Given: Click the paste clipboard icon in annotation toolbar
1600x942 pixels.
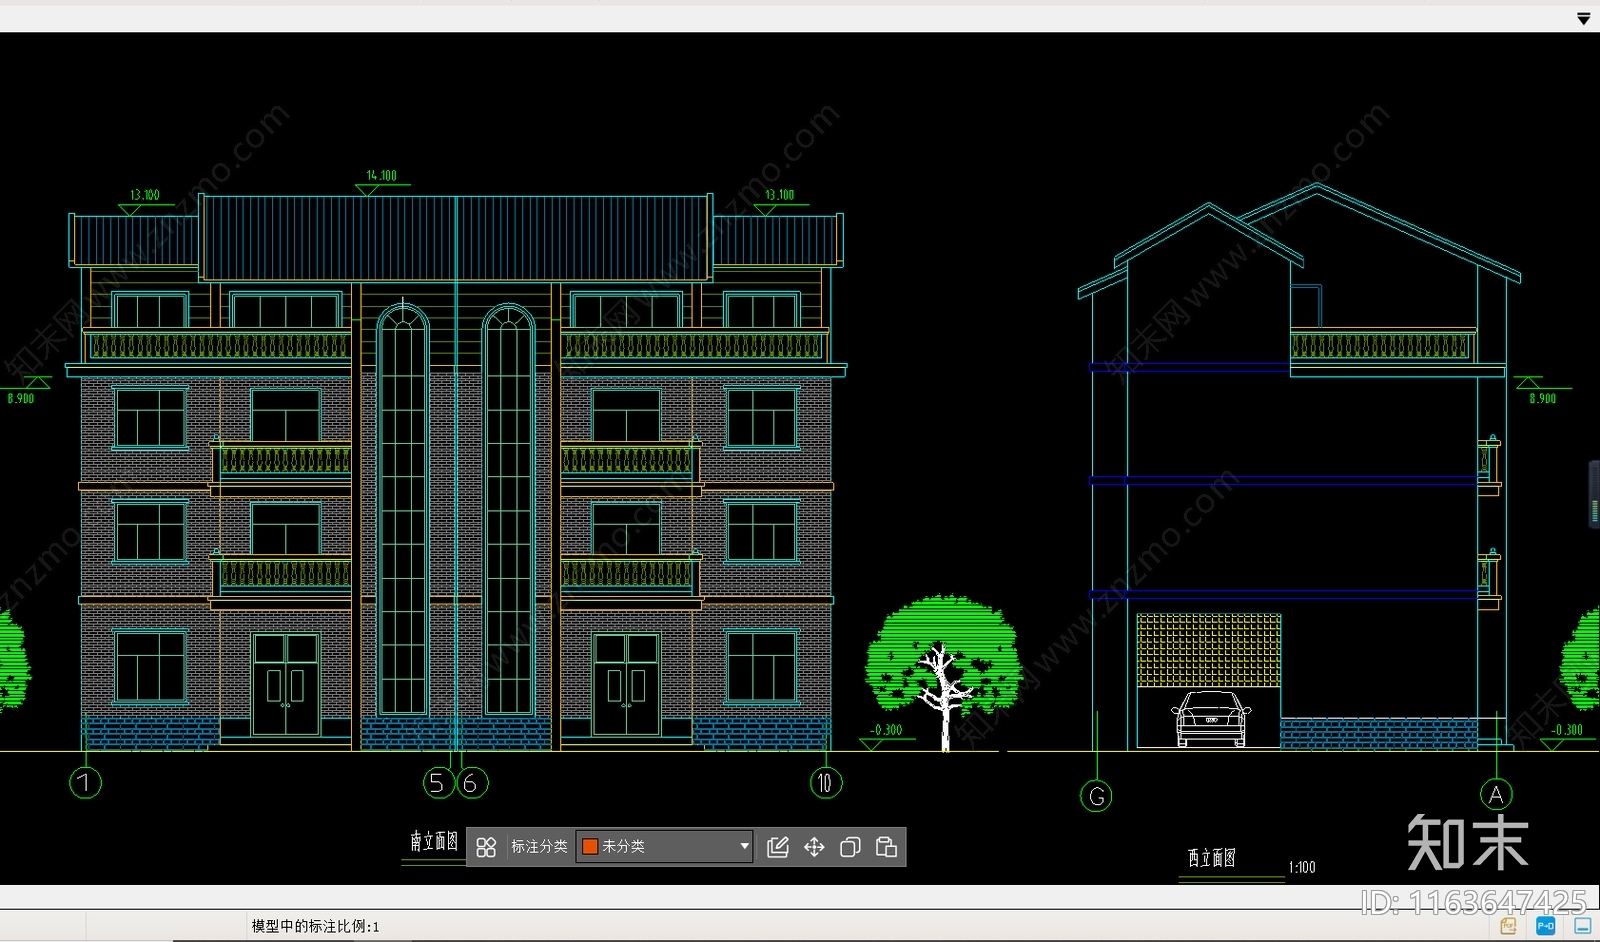Looking at the screenshot, I should click(886, 847).
